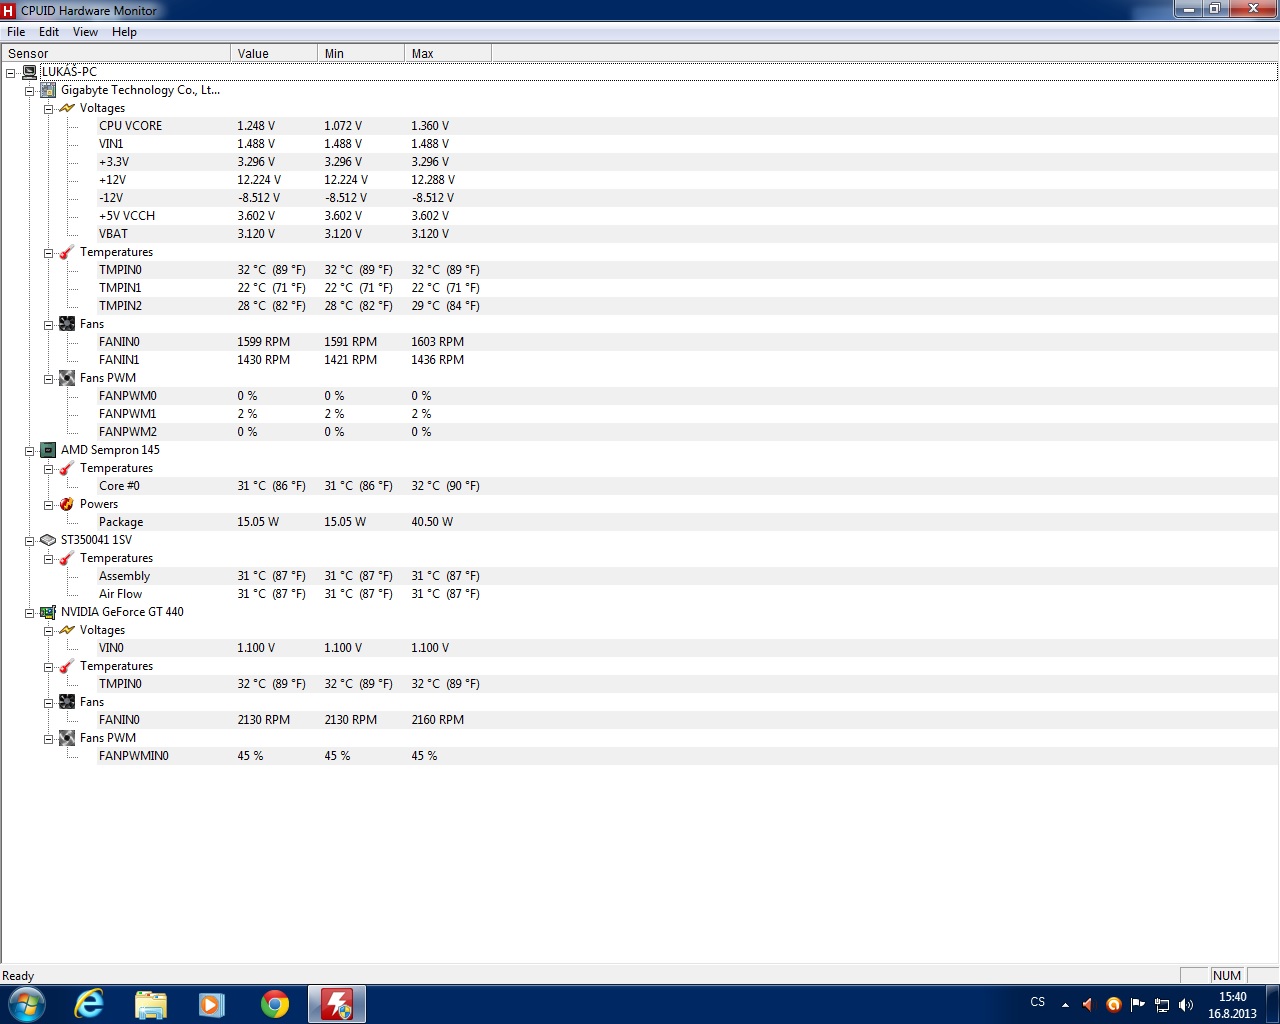Open the Edit menu

click(49, 32)
